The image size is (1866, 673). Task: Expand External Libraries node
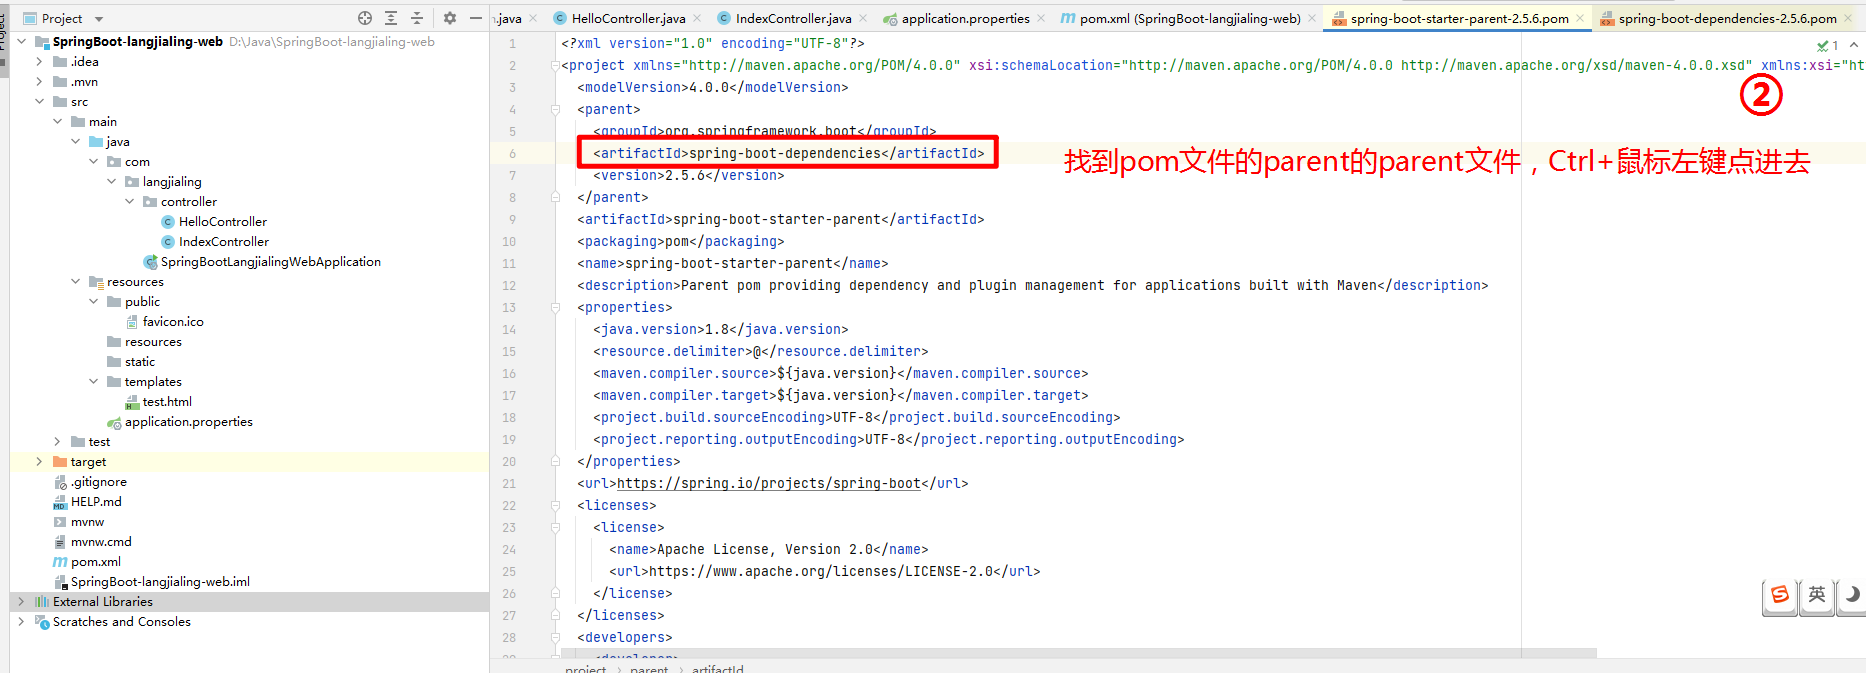21,602
